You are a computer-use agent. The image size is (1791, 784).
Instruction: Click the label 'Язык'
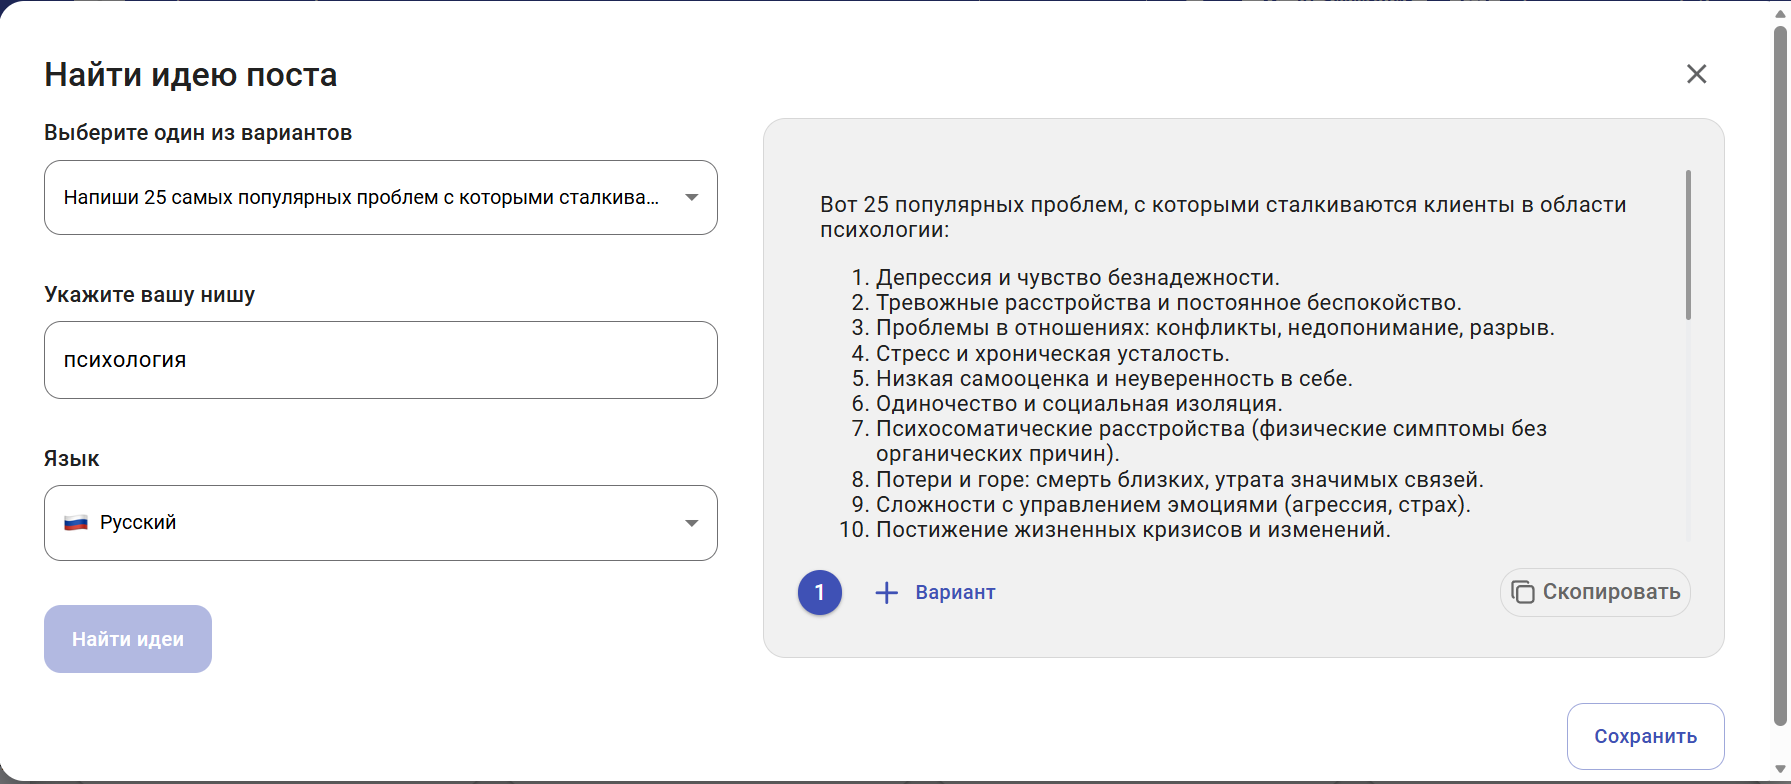coord(72,459)
